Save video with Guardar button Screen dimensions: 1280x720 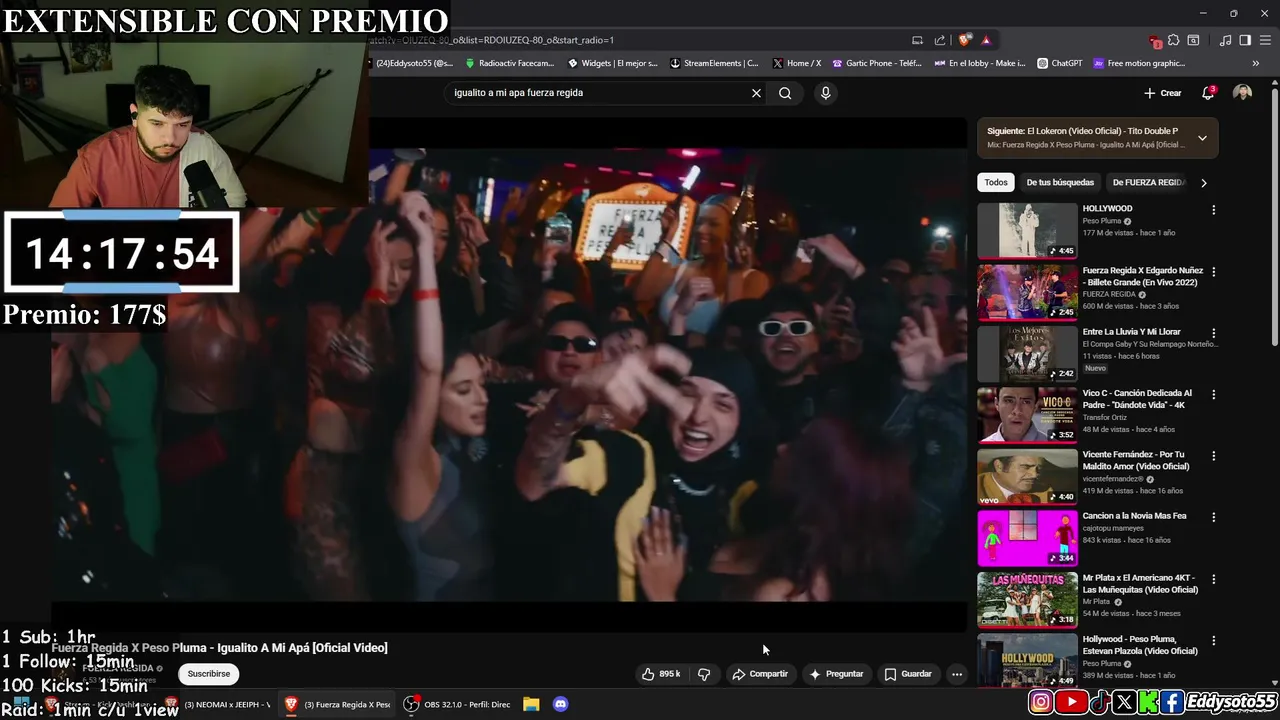pos(908,674)
